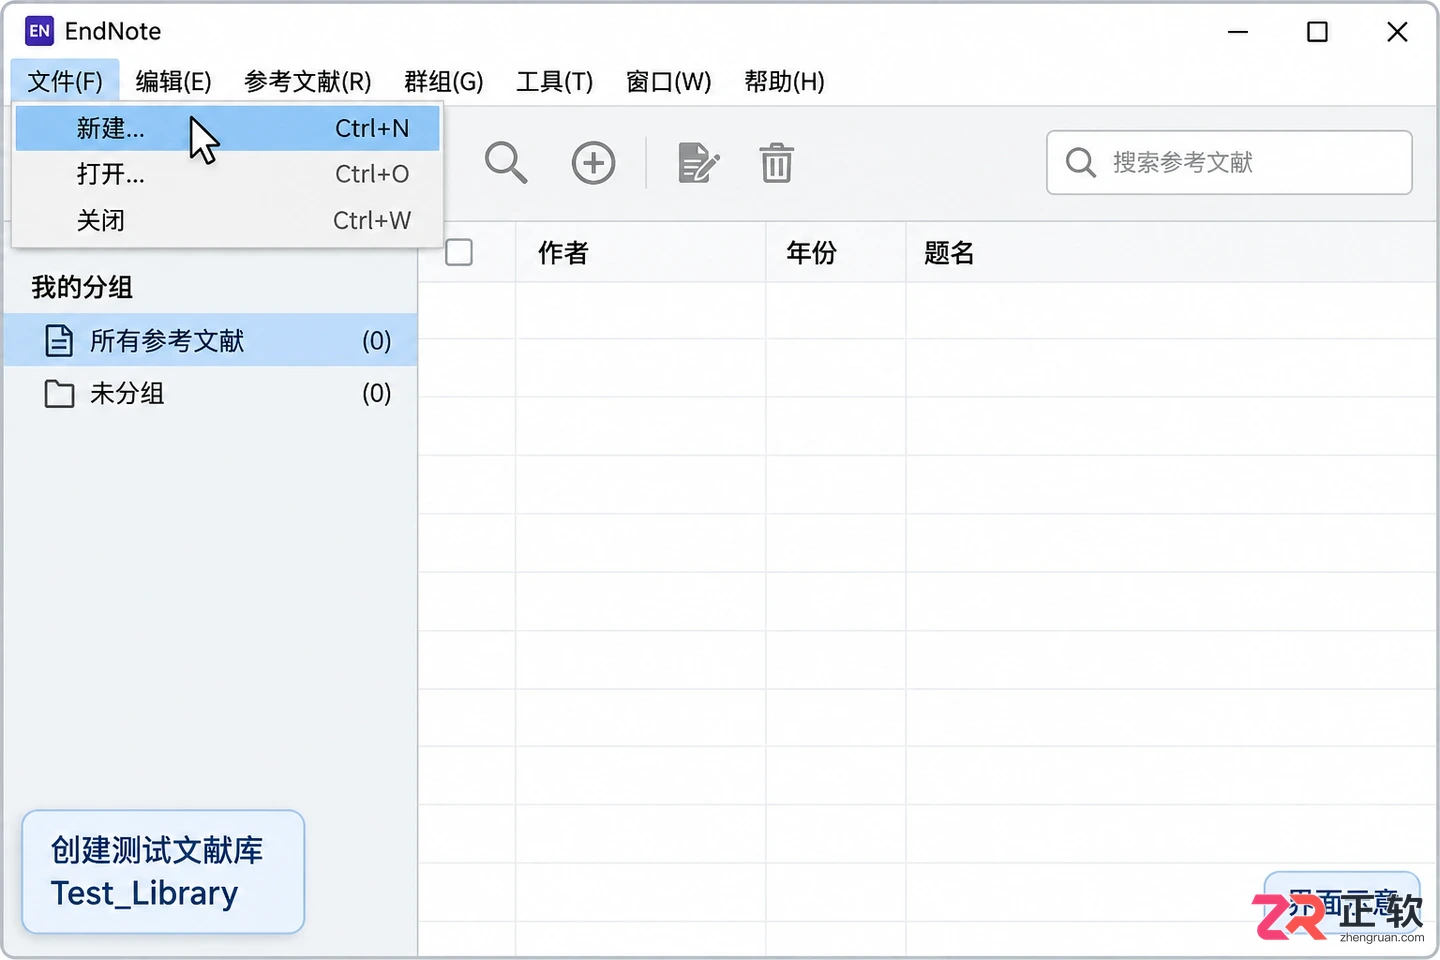
Task: Click the 搜索参考文献 search field
Action: [1229, 162]
